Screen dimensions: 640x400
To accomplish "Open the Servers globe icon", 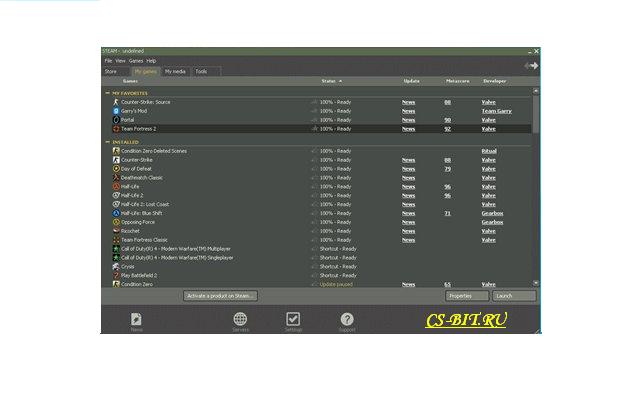I will point(240,319).
